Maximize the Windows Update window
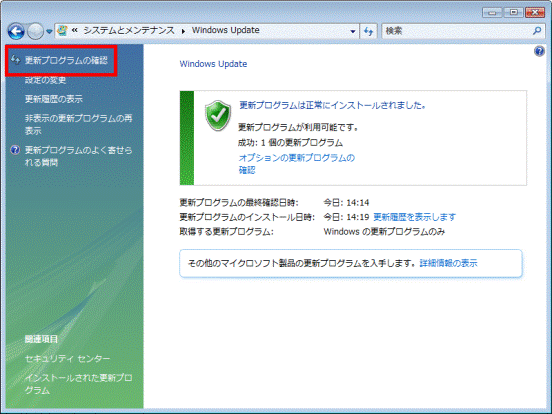 pos(514,13)
